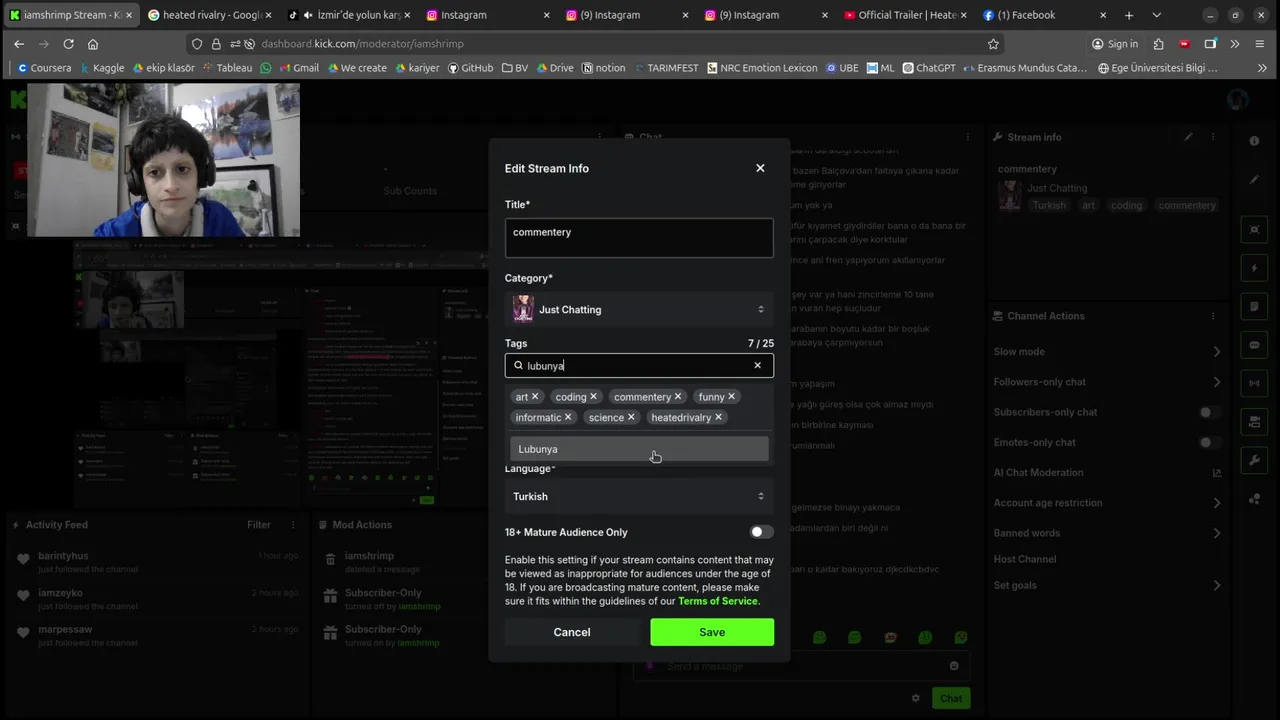Image resolution: width=1280 pixels, height=720 pixels.
Task: Open the Terms of Service link
Action: click(718, 601)
